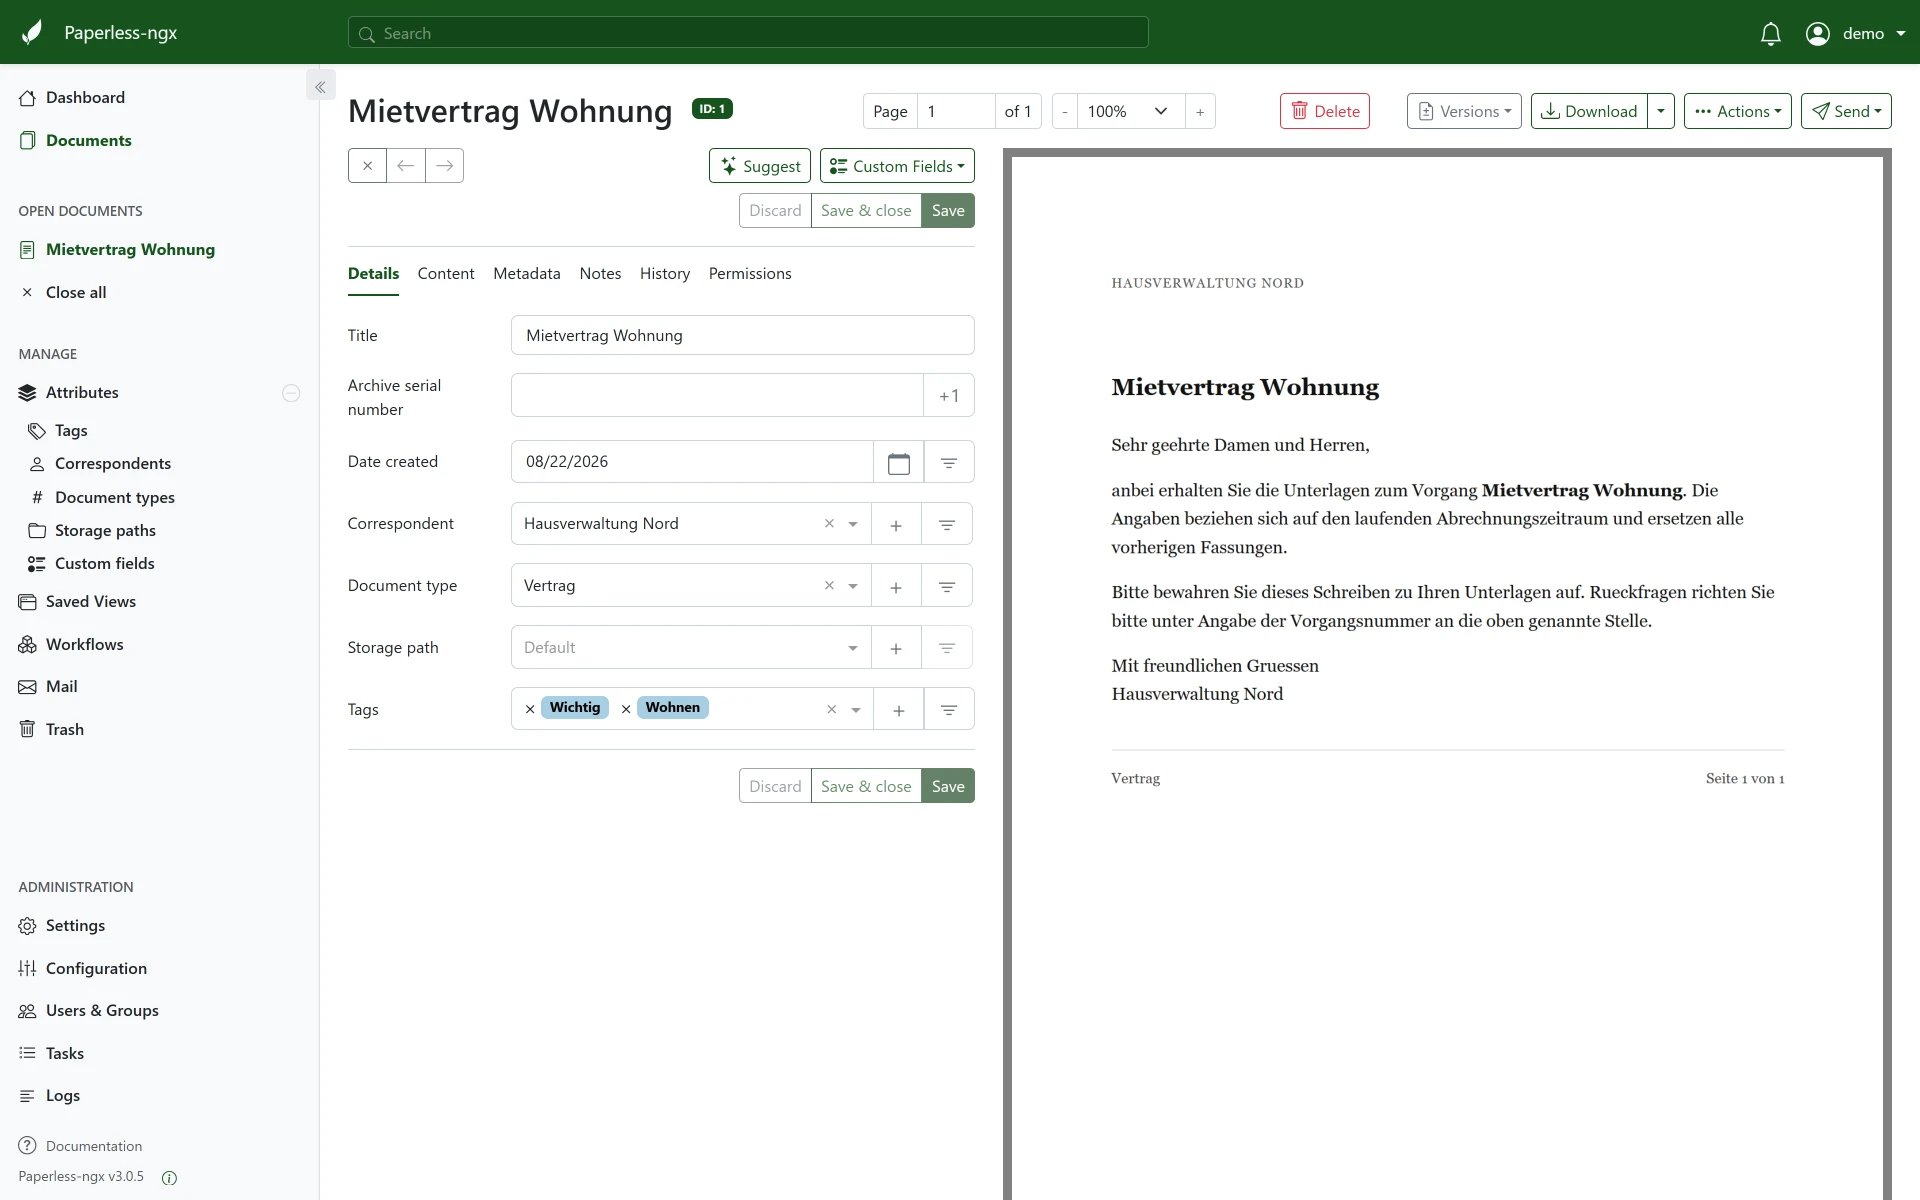This screenshot has height=1200, width=1920.
Task: Click the red Delete button
Action: point(1325,111)
